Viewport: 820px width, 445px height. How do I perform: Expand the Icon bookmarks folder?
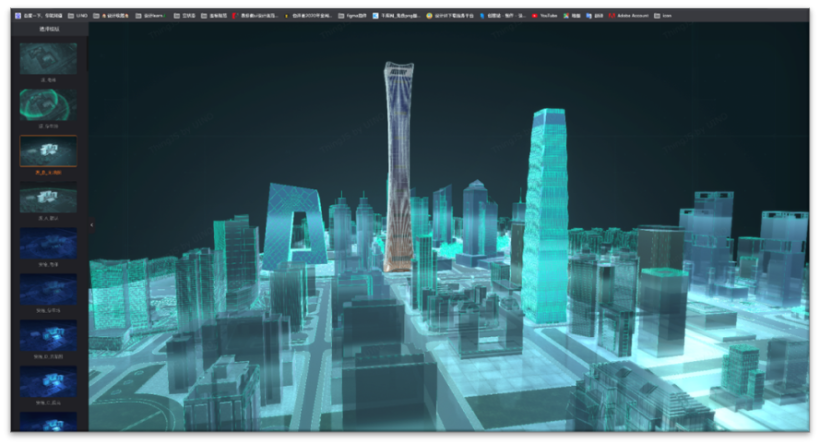coord(664,16)
